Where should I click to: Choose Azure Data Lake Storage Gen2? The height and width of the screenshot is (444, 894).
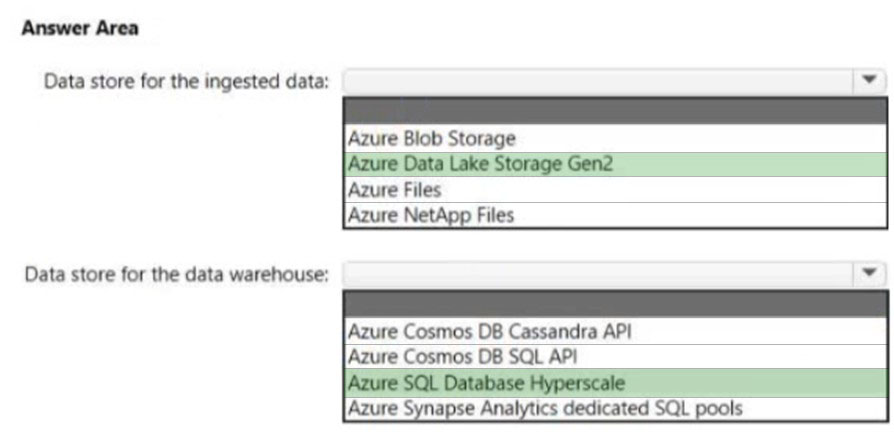point(615,164)
